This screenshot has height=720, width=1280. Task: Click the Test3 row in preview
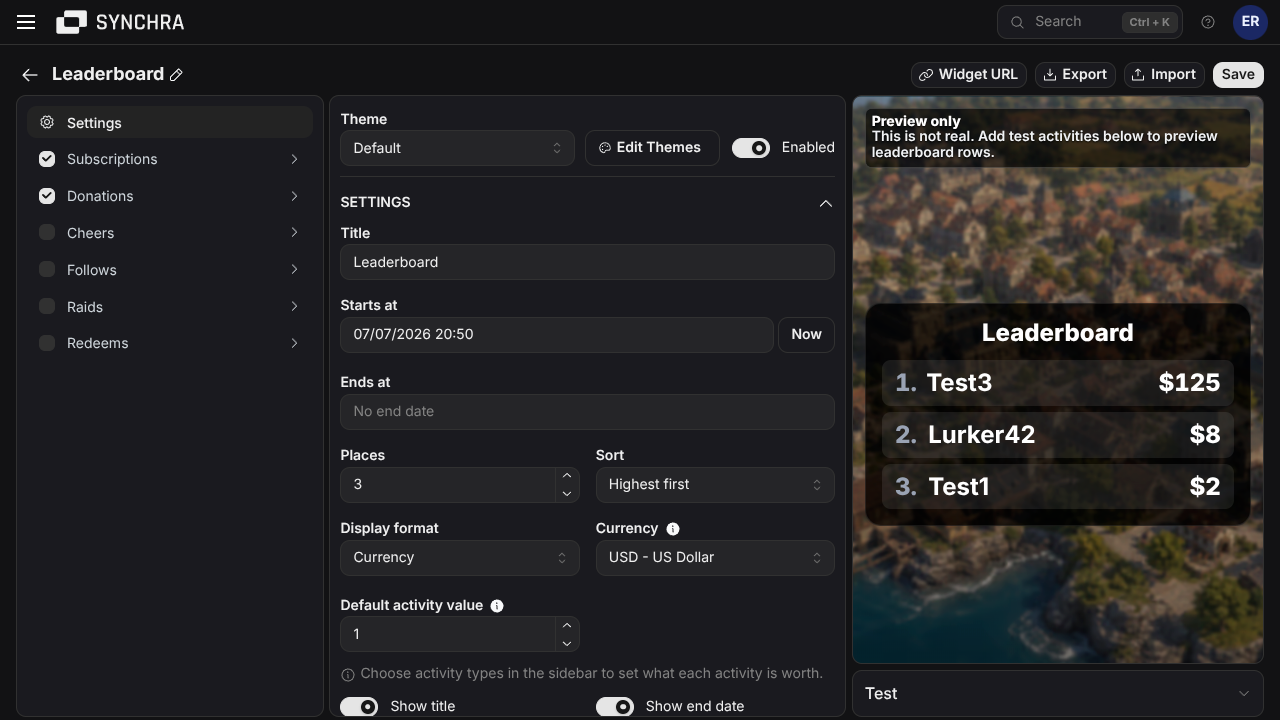[1058, 383]
